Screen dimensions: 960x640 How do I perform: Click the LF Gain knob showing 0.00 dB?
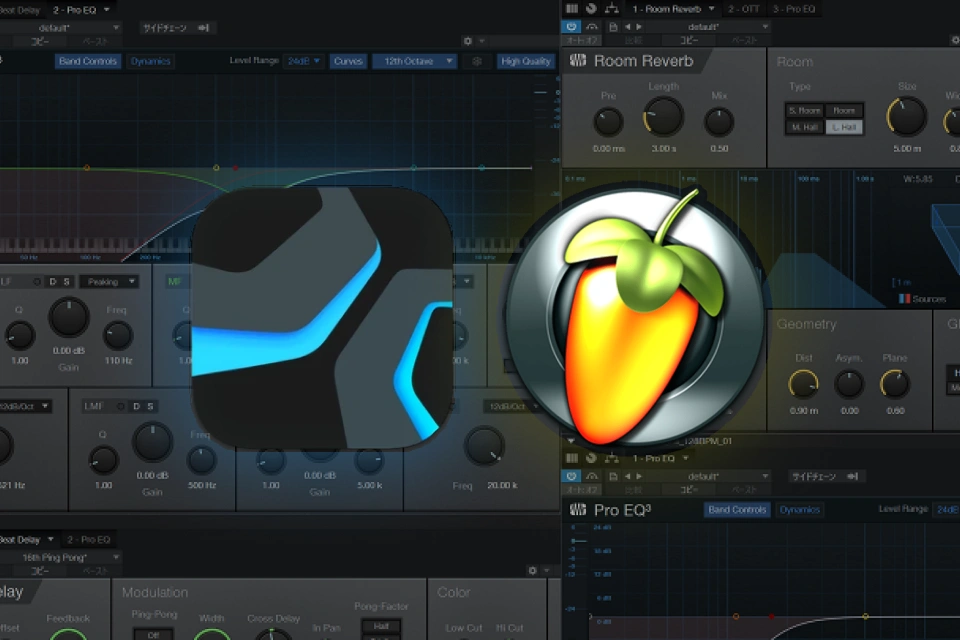click(69, 317)
